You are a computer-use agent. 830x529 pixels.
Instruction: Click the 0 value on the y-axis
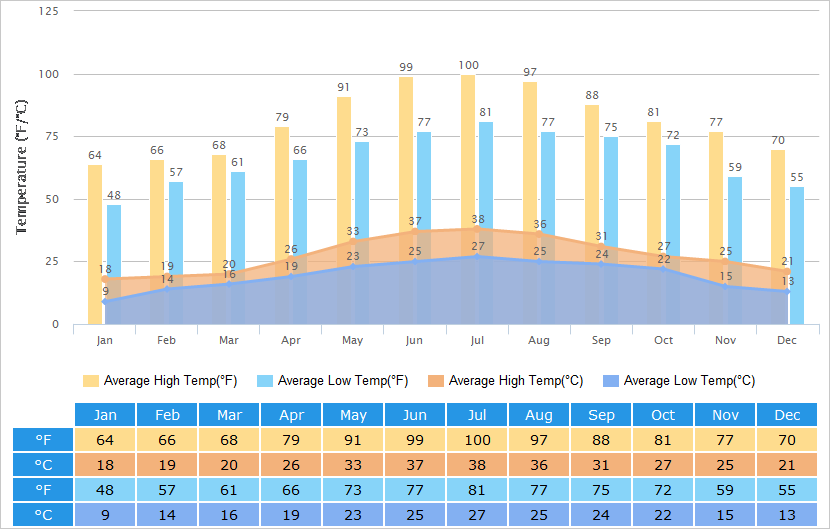56,324
